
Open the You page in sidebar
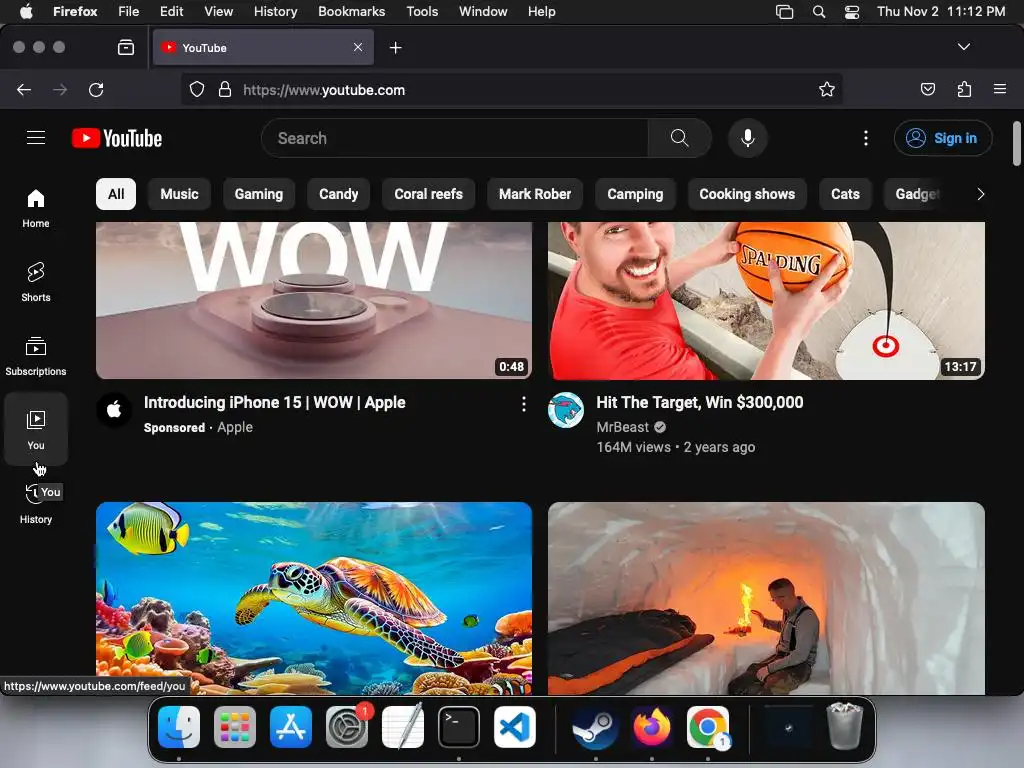36,430
